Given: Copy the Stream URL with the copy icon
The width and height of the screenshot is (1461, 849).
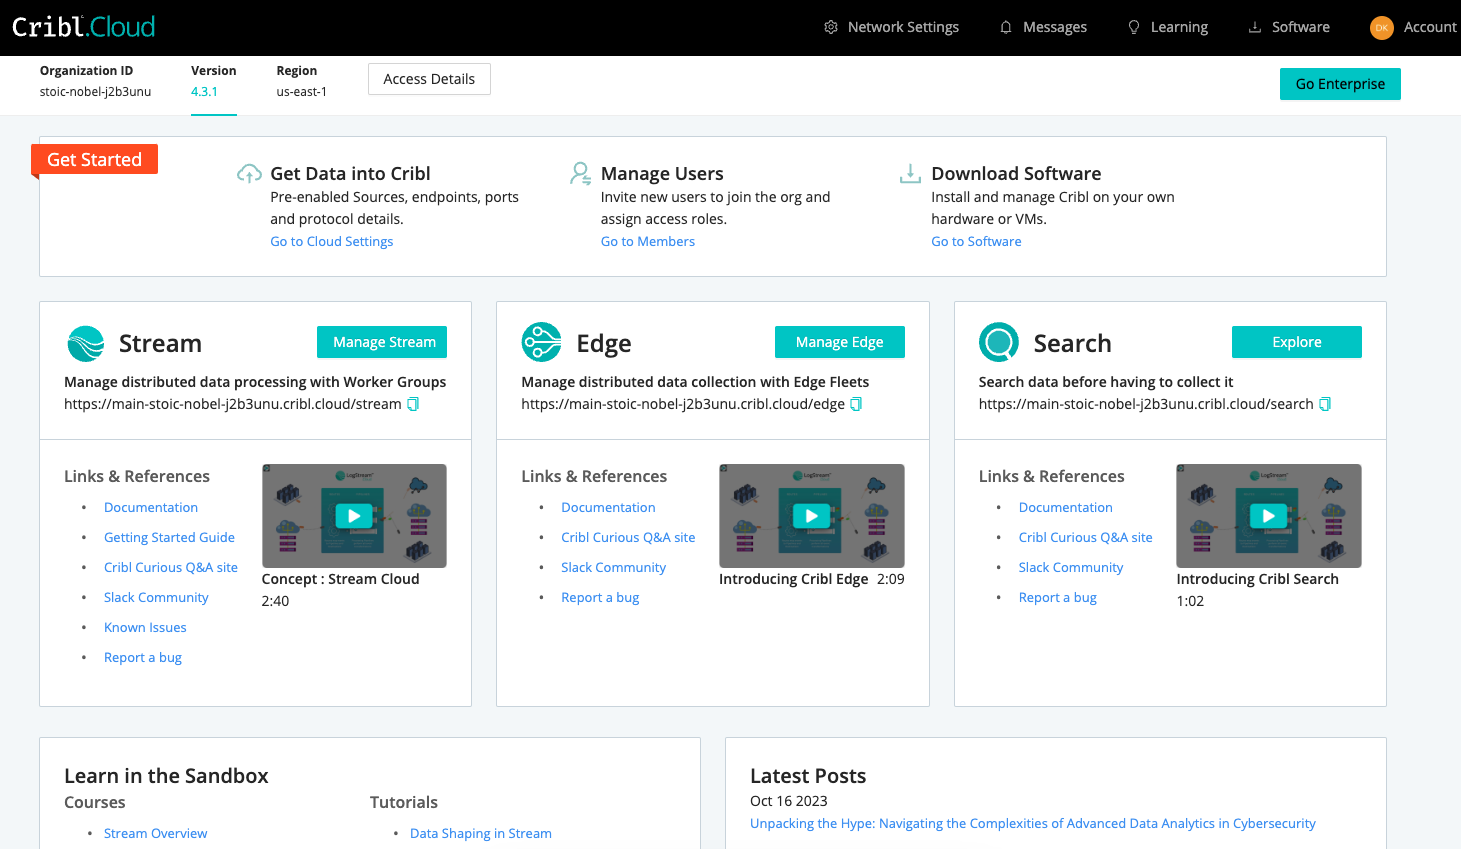Looking at the screenshot, I should click(413, 404).
